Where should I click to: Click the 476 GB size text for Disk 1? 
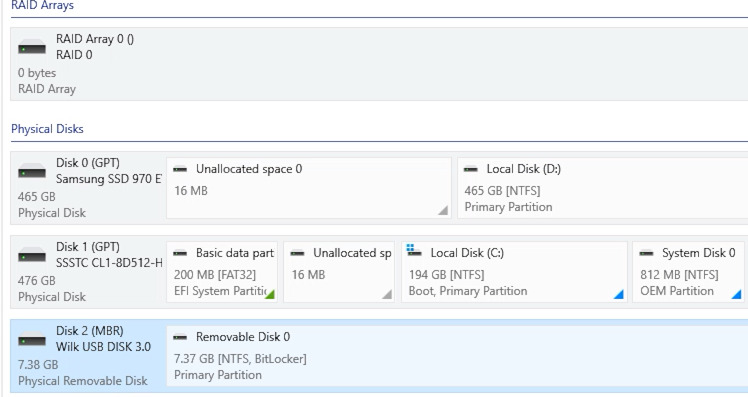(37, 281)
